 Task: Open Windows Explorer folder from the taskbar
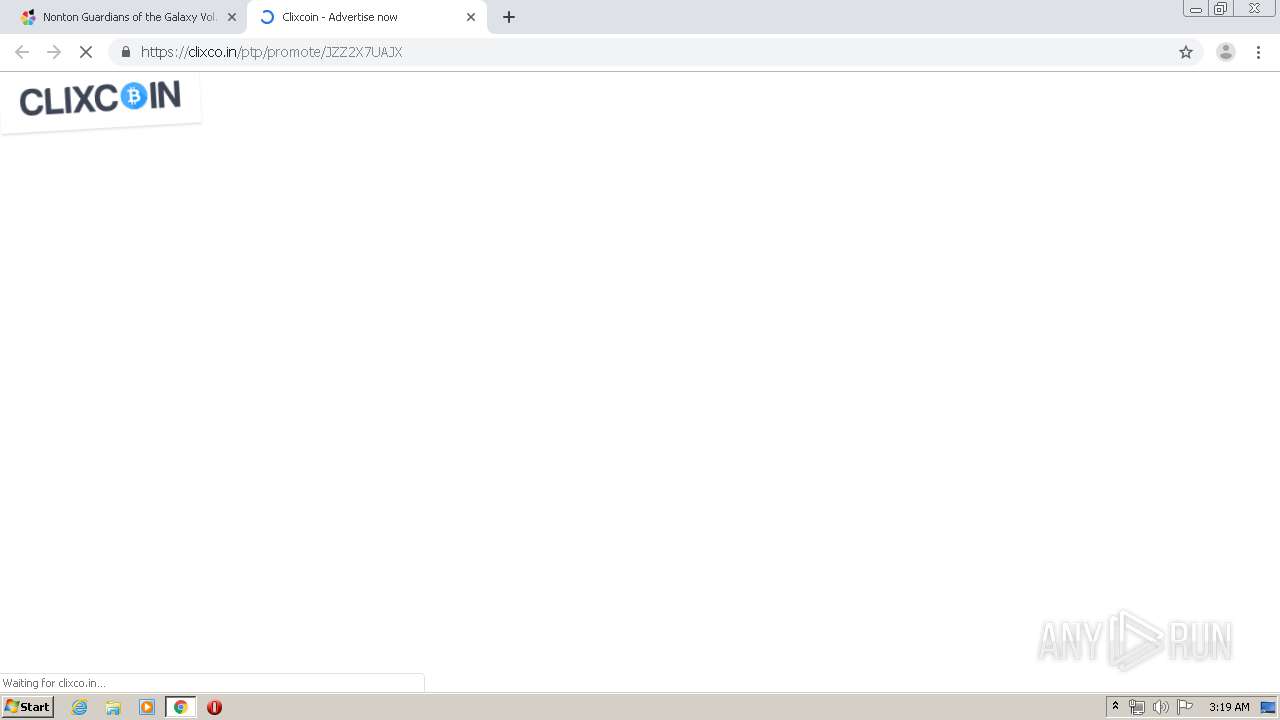pos(113,707)
